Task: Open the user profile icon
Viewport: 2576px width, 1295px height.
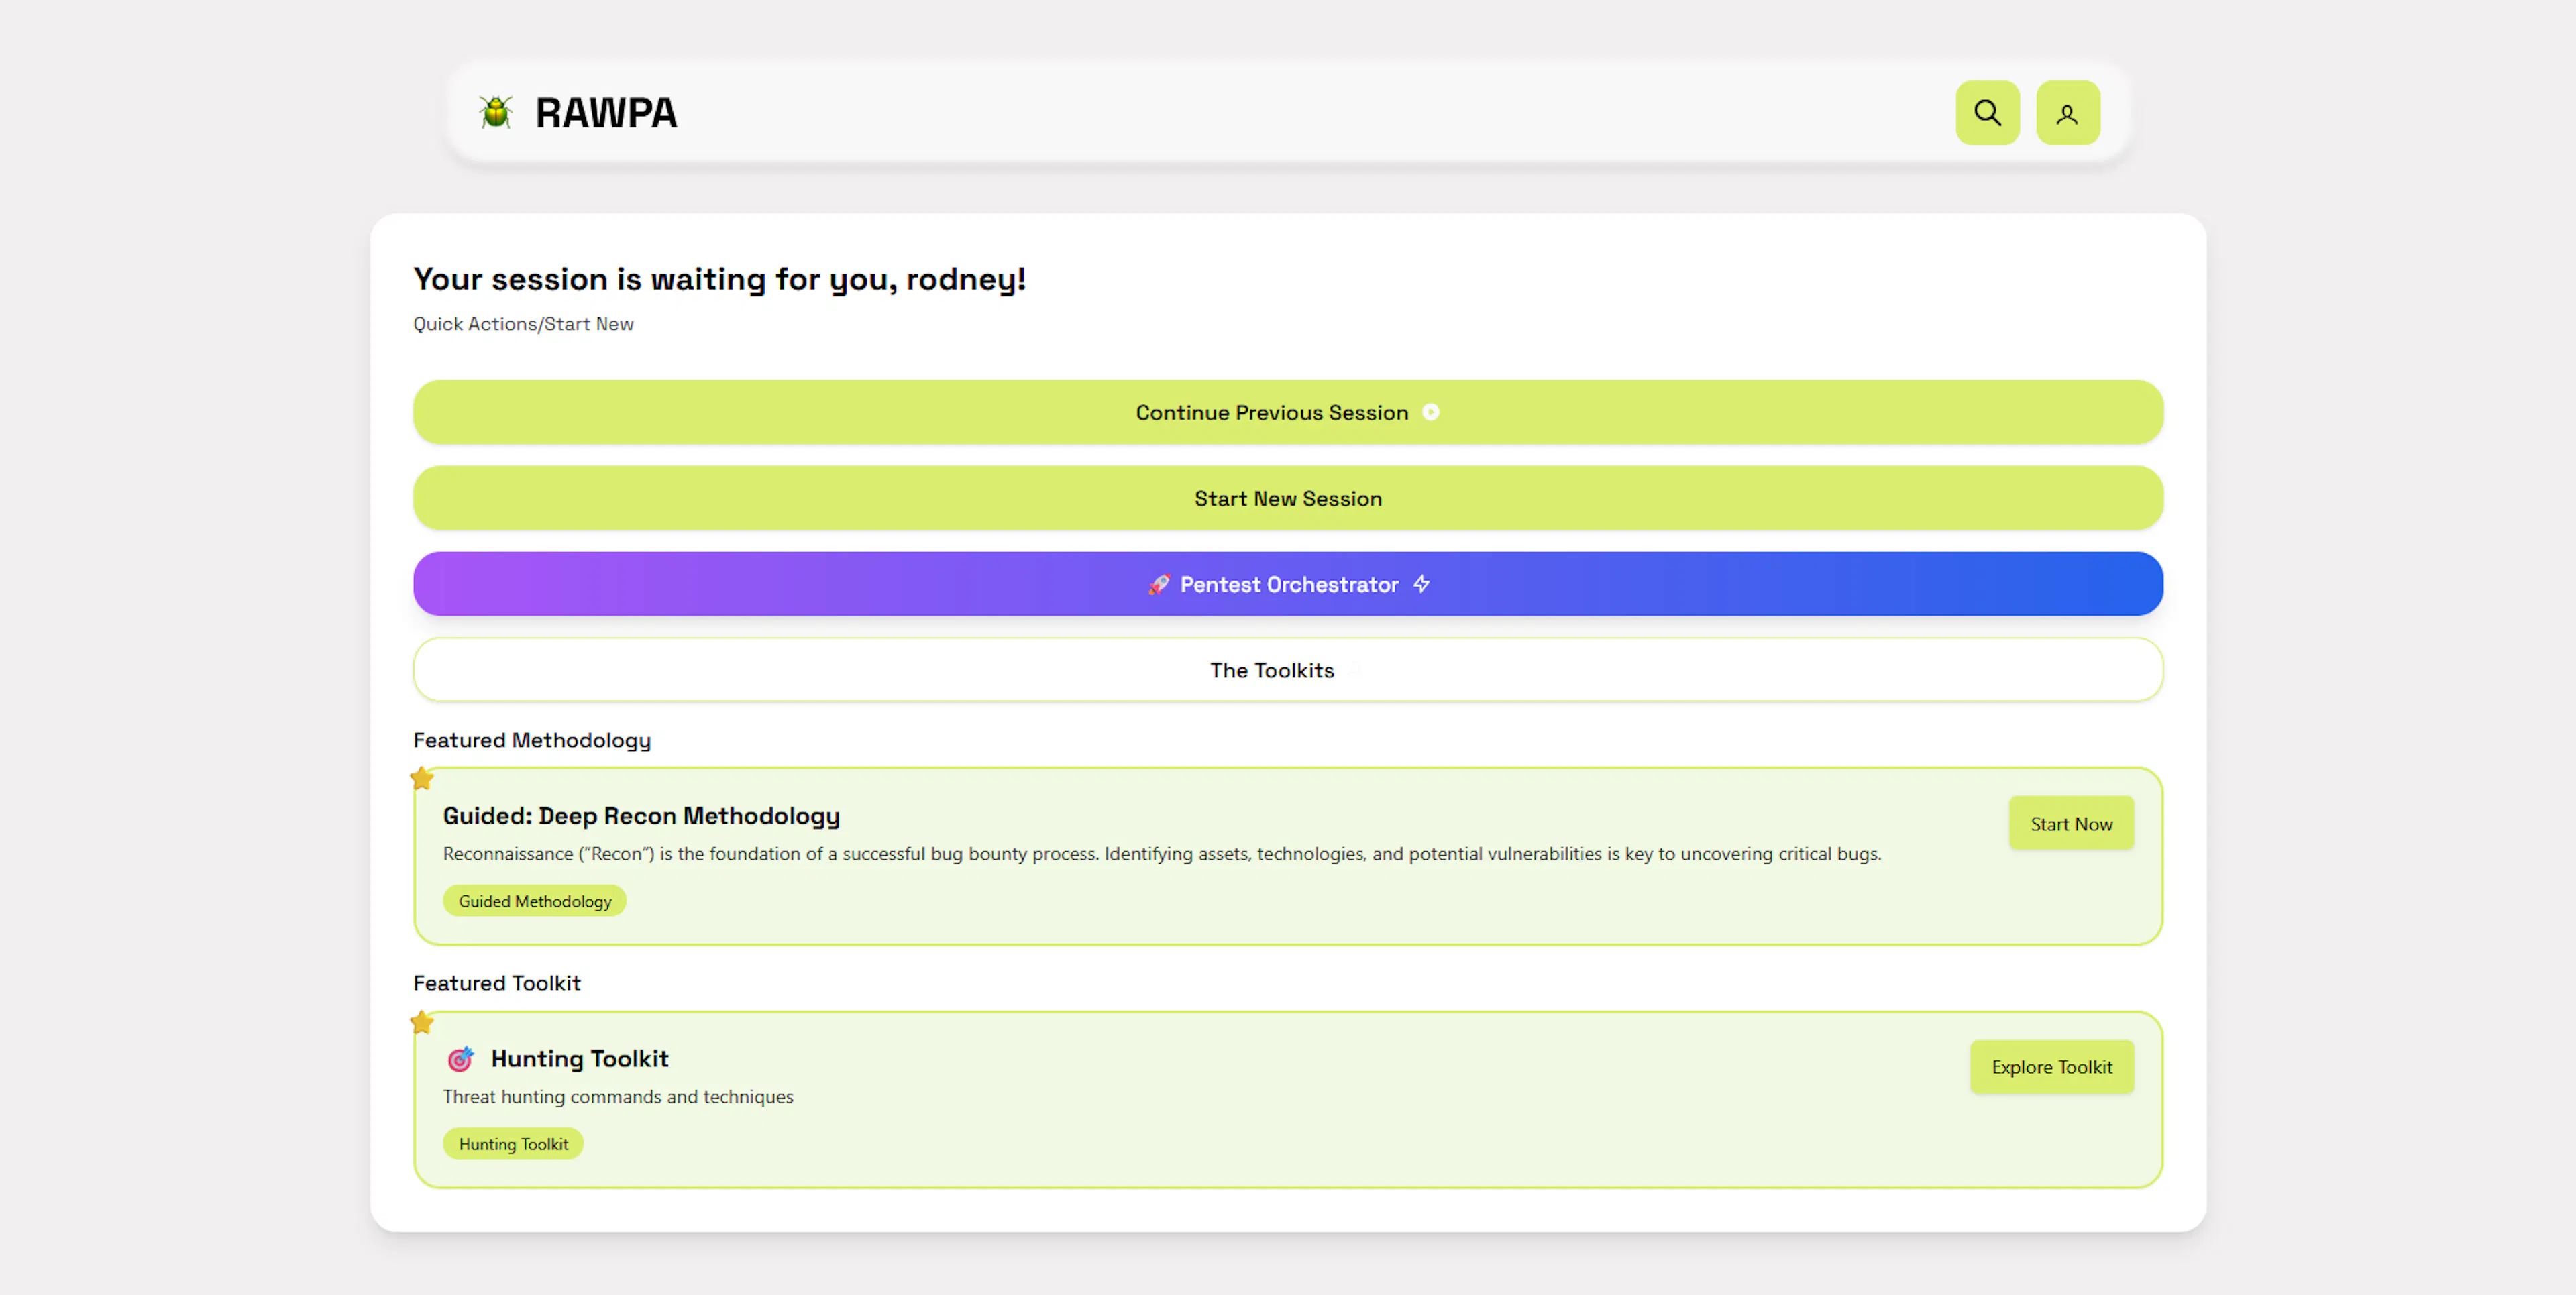Action: point(2067,113)
